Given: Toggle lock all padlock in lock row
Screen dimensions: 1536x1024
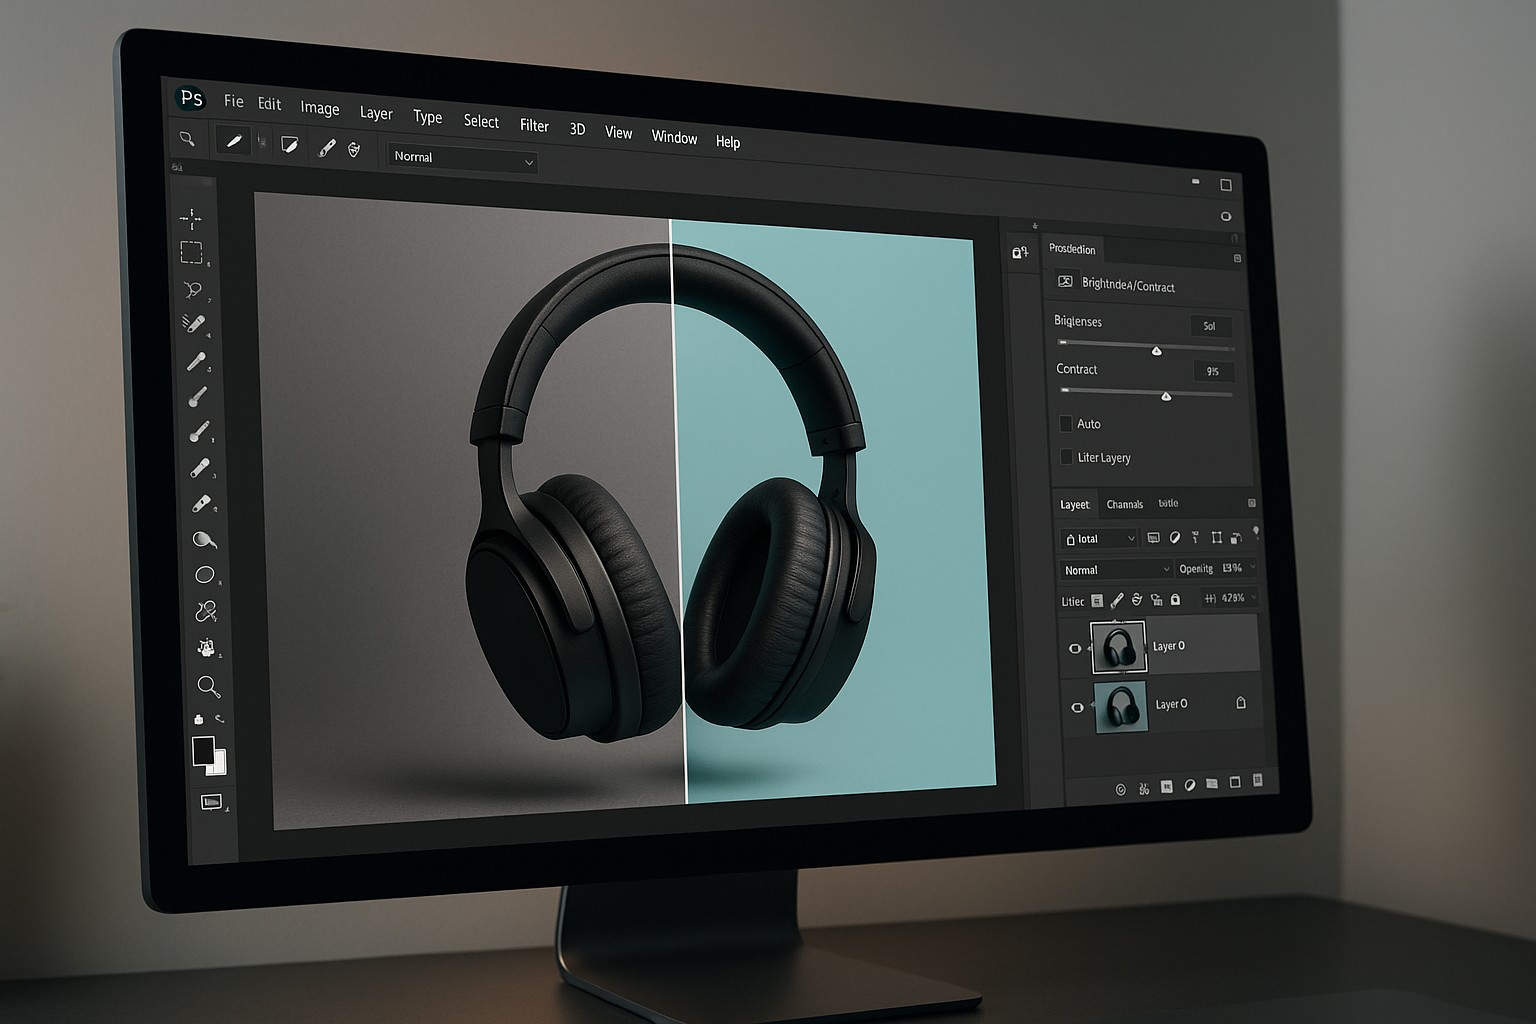Looking at the screenshot, I should coord(1176,600).
